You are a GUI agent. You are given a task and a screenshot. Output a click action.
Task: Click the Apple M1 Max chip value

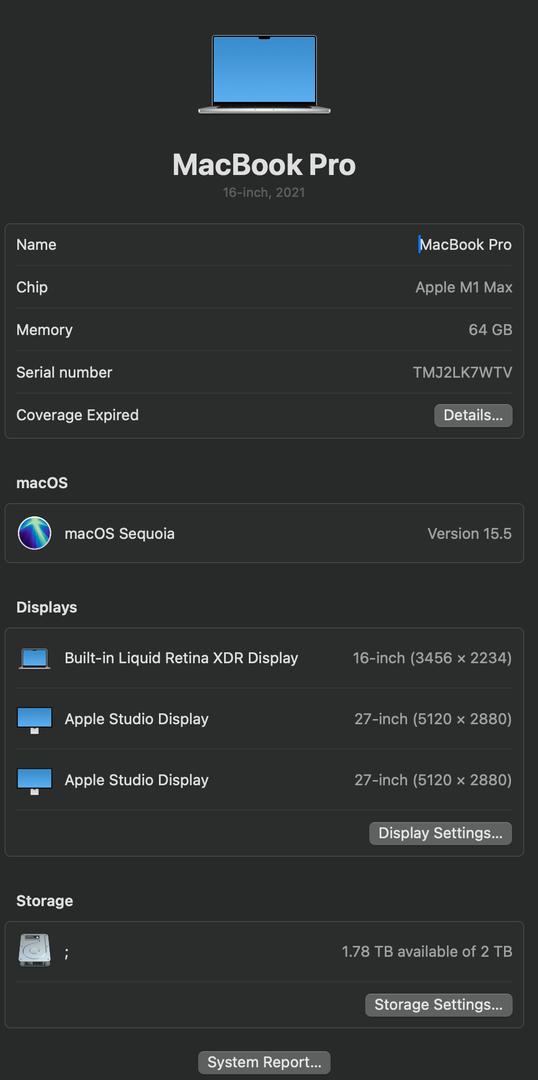click(x=464, y=287)
